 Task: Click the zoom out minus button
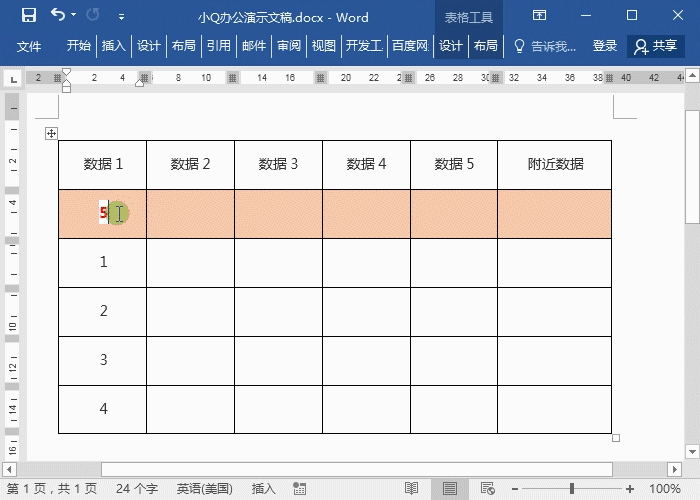tap(515, 489)
